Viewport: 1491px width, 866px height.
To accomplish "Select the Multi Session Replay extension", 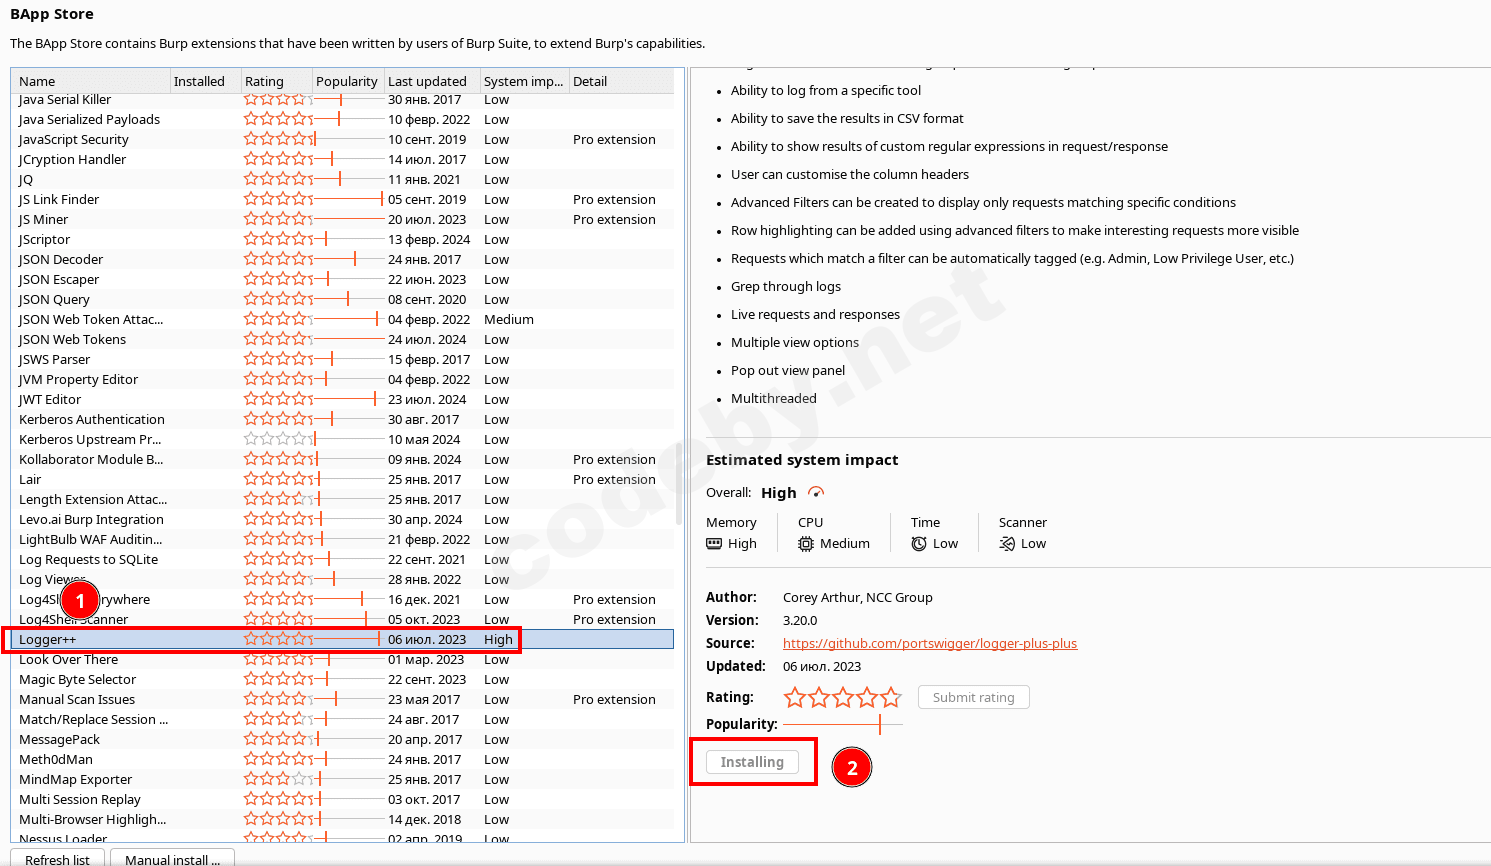I will [x=342, y=799].
